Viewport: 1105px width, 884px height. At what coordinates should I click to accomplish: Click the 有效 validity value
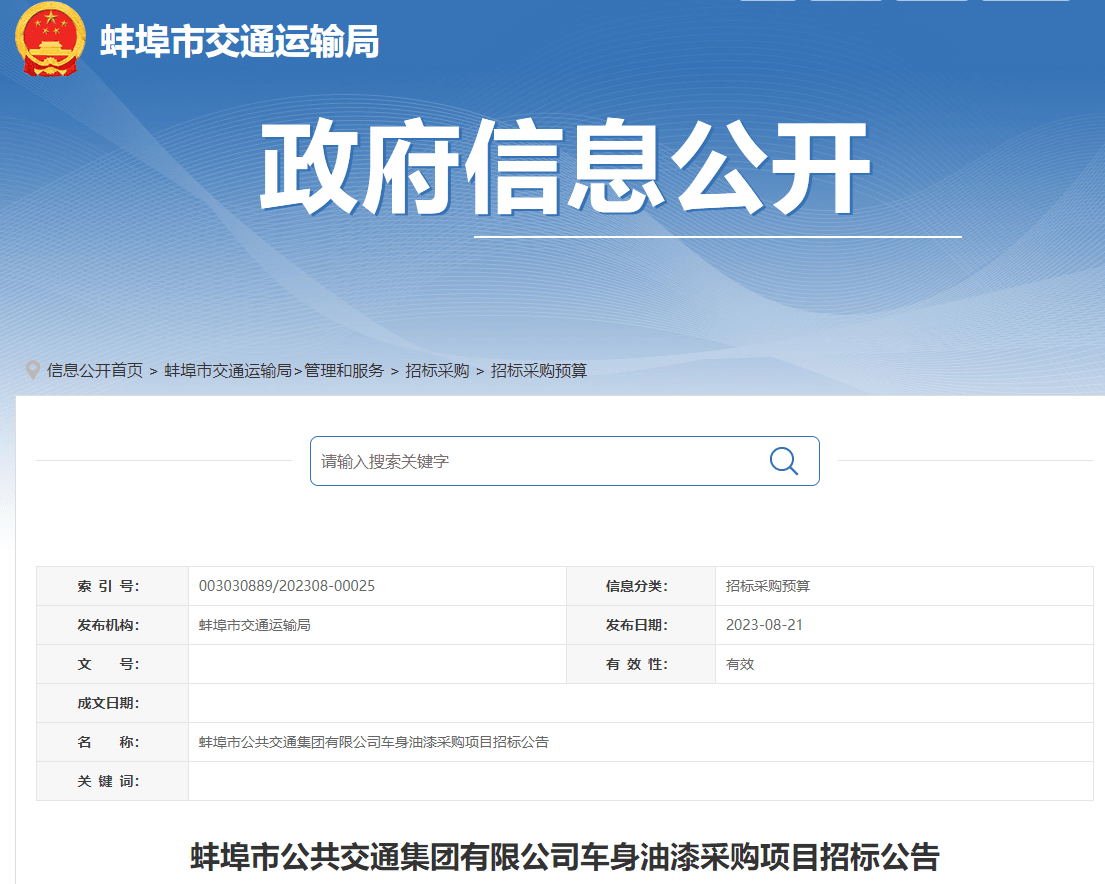[x=740, y=664]
